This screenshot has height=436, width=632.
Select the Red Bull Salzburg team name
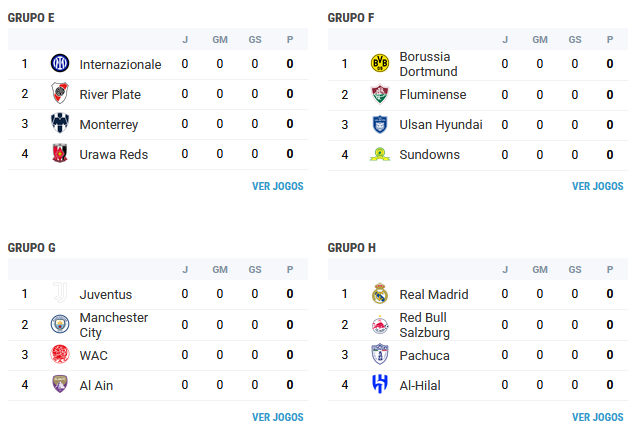pos(425,325)
